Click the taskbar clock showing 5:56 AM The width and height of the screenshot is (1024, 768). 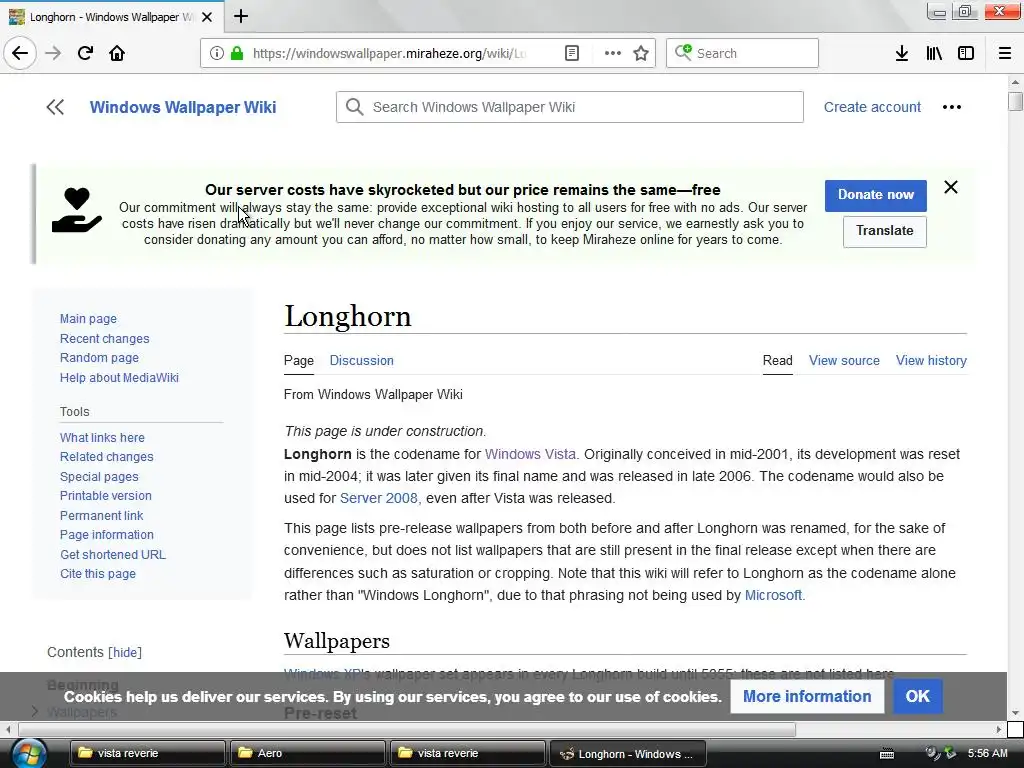point(987,753)
